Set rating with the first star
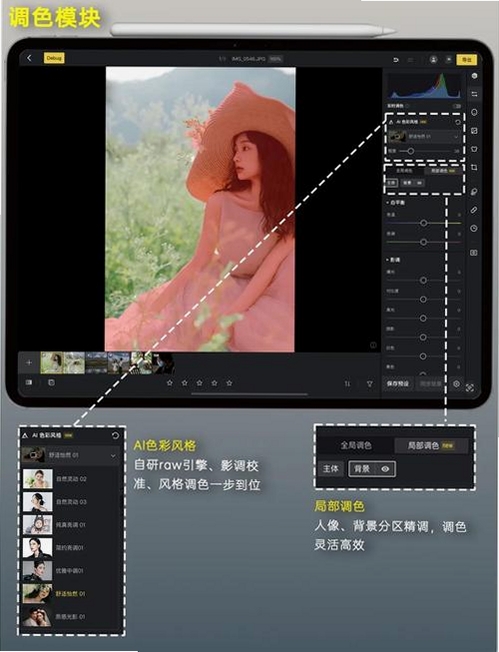This screenshot has height=652, width=499. [x=170, y=383]
